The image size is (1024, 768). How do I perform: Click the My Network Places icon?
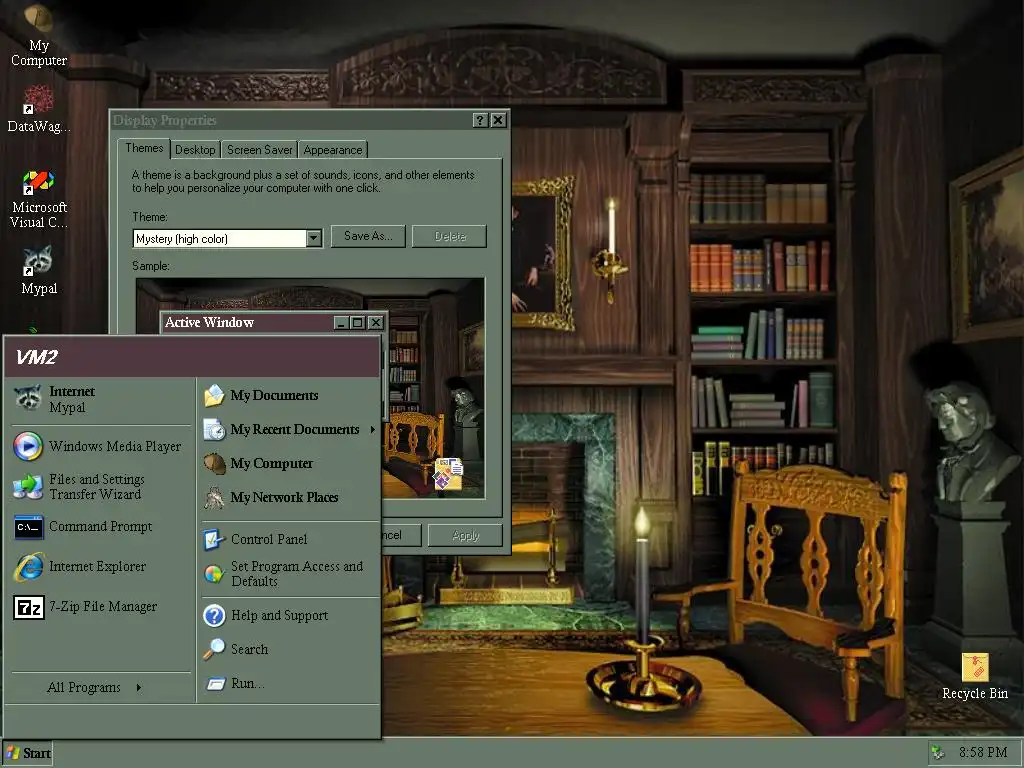tap(214, 498)
